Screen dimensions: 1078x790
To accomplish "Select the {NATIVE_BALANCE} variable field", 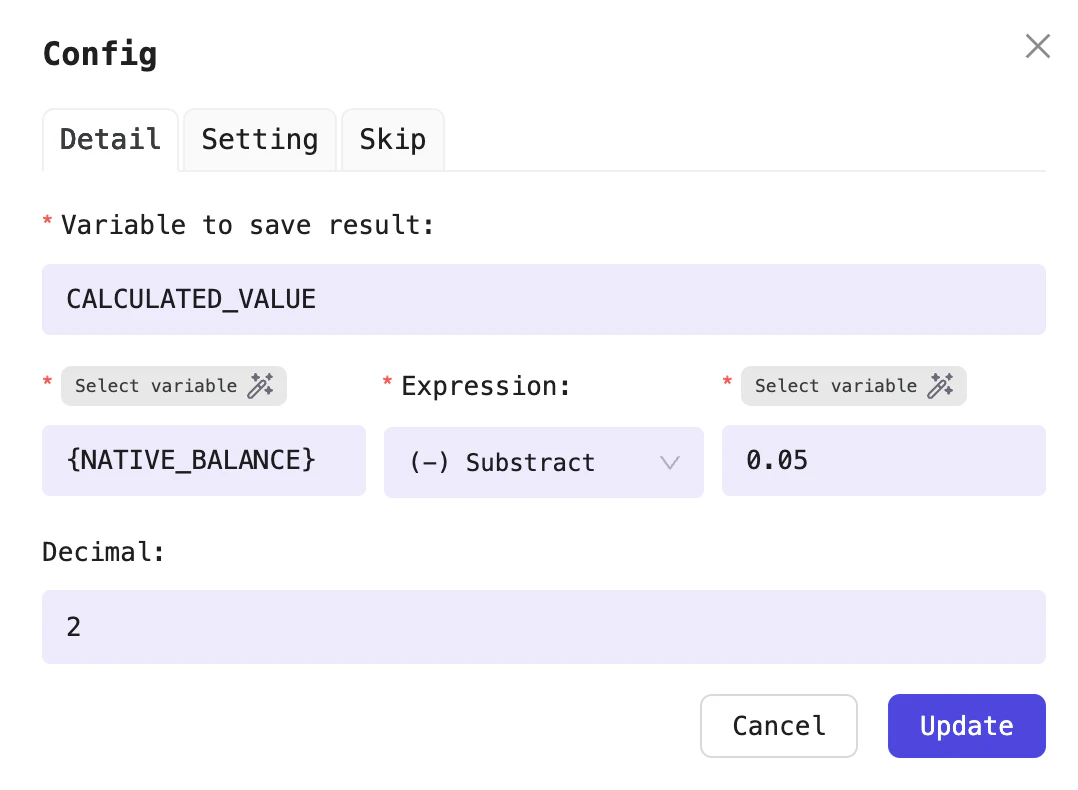I will (x=204, y=460).
